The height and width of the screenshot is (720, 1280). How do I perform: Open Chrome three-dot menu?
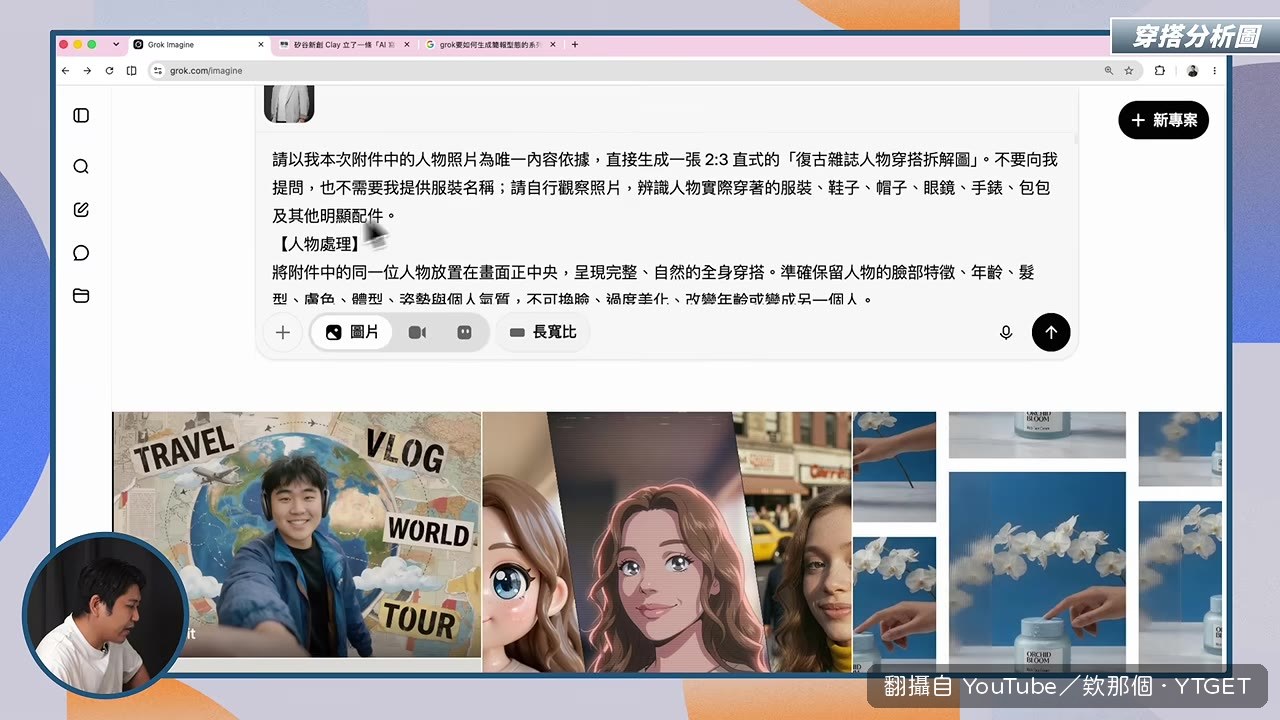pos(1215,71)
